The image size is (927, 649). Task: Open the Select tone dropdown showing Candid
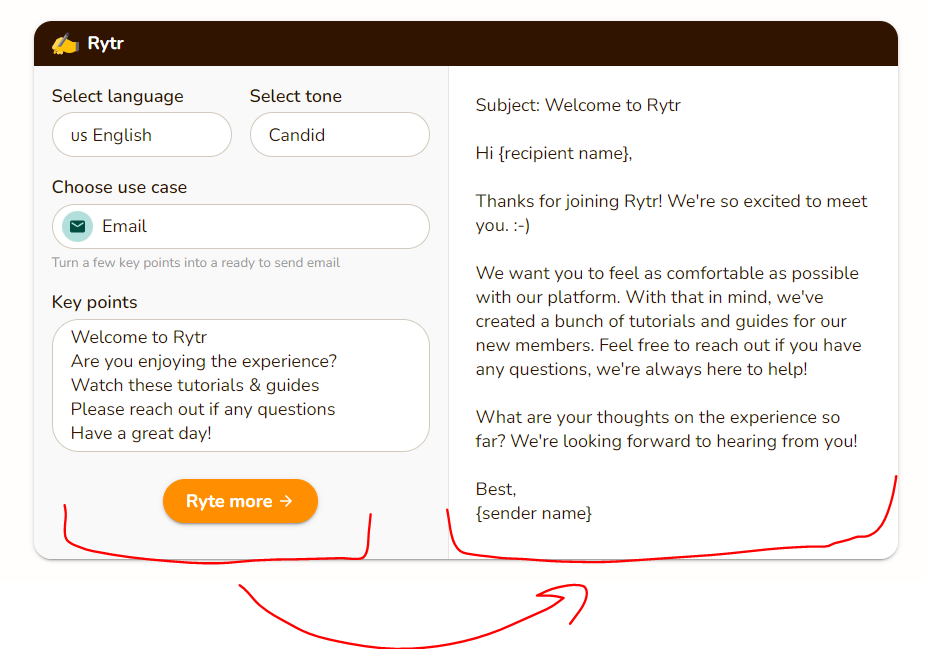(339, 134)
